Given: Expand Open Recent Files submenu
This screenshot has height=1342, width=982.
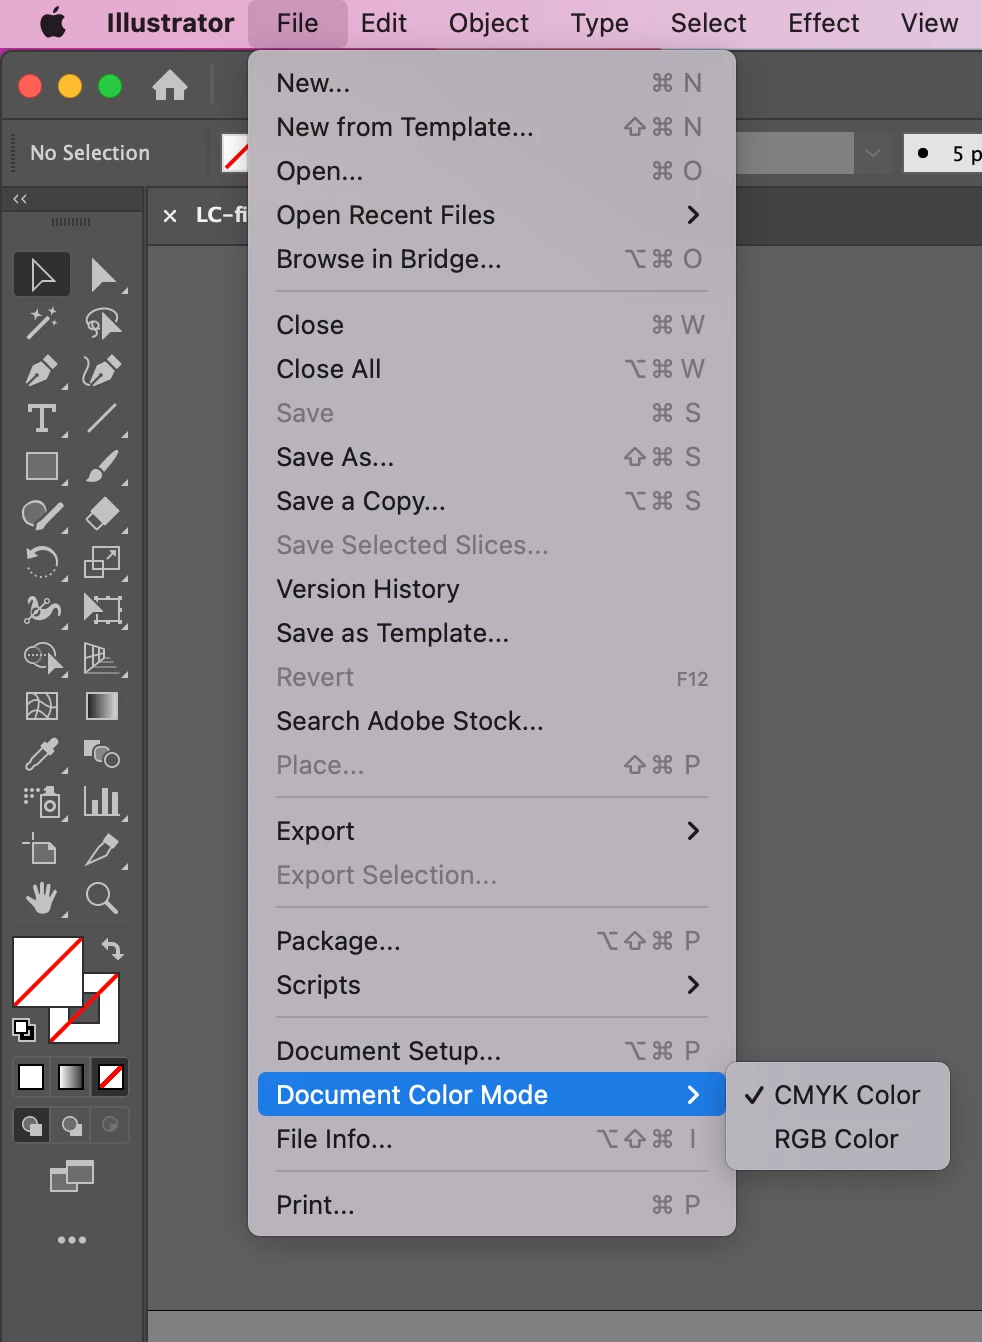Looking at the screenshot, I should coord(491,215).
